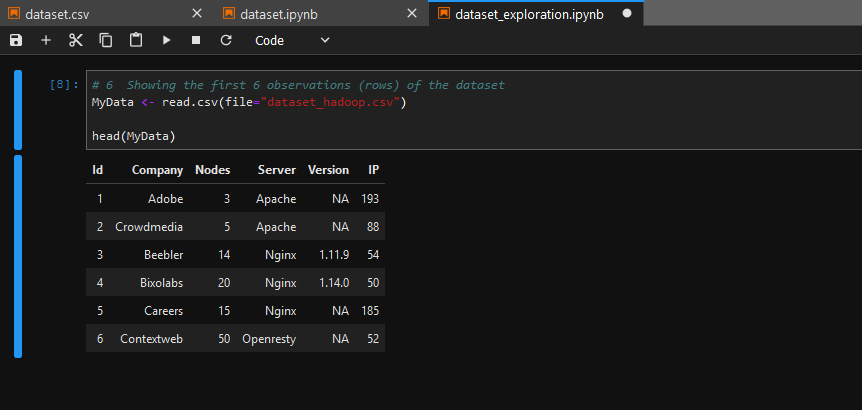Click the Id column header
Screen dimensions: 862x410
[98, 170]
